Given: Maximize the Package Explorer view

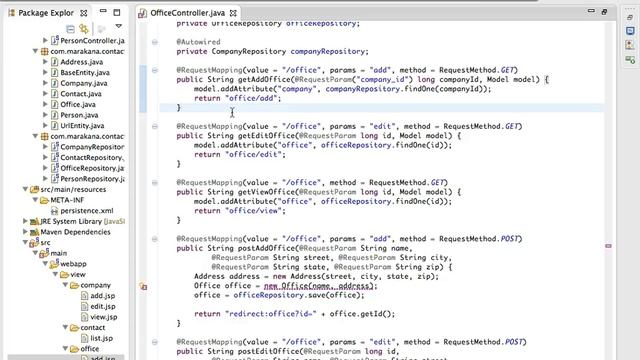Looking at the screenshot, I should point(117,12).
